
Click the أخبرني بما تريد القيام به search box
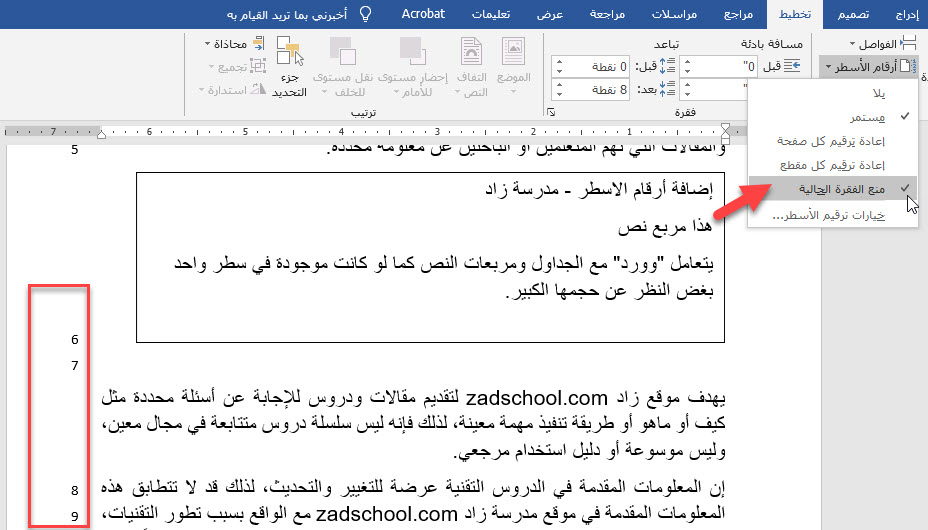(287, 14)
